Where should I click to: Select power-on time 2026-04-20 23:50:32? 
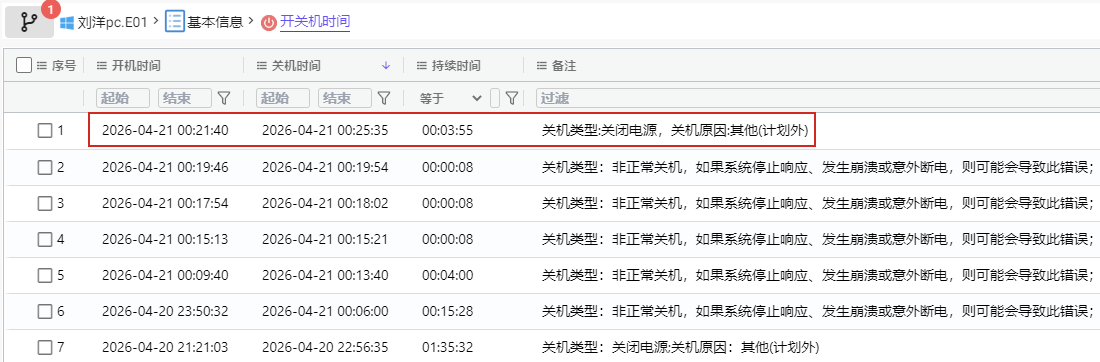(x=165, y=311)
